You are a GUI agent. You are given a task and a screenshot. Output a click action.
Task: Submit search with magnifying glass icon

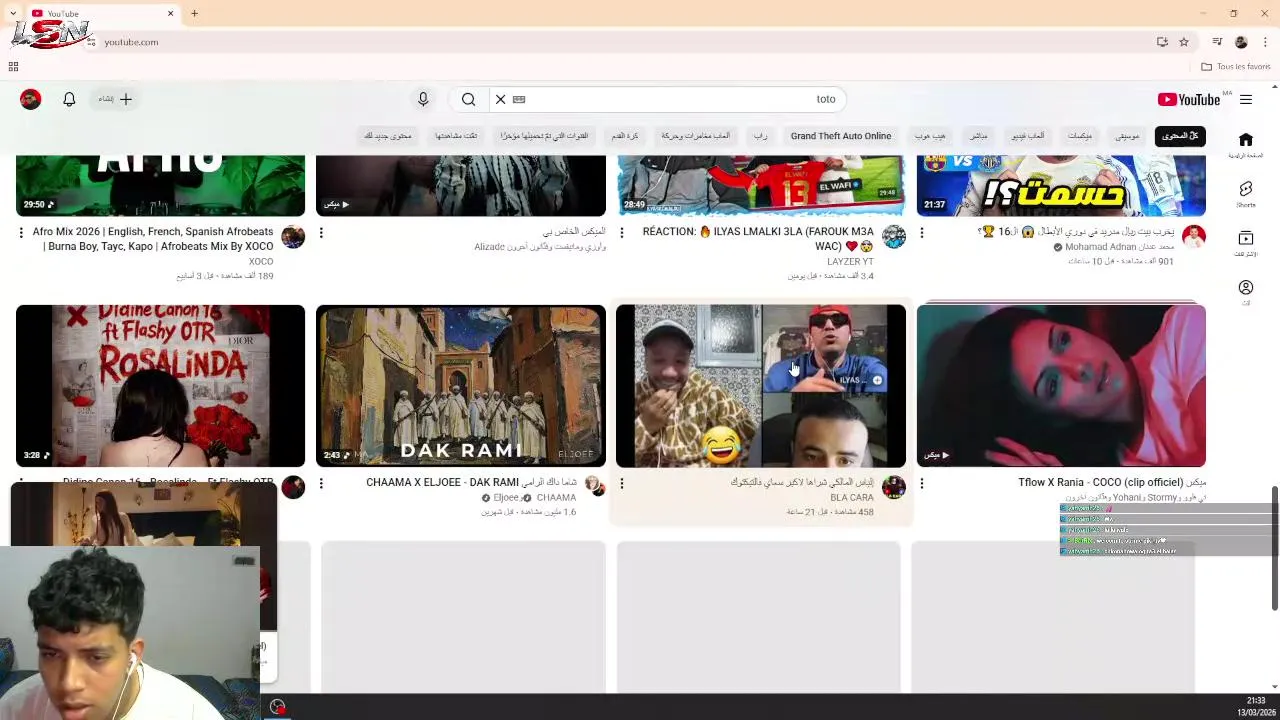point(468,99)
